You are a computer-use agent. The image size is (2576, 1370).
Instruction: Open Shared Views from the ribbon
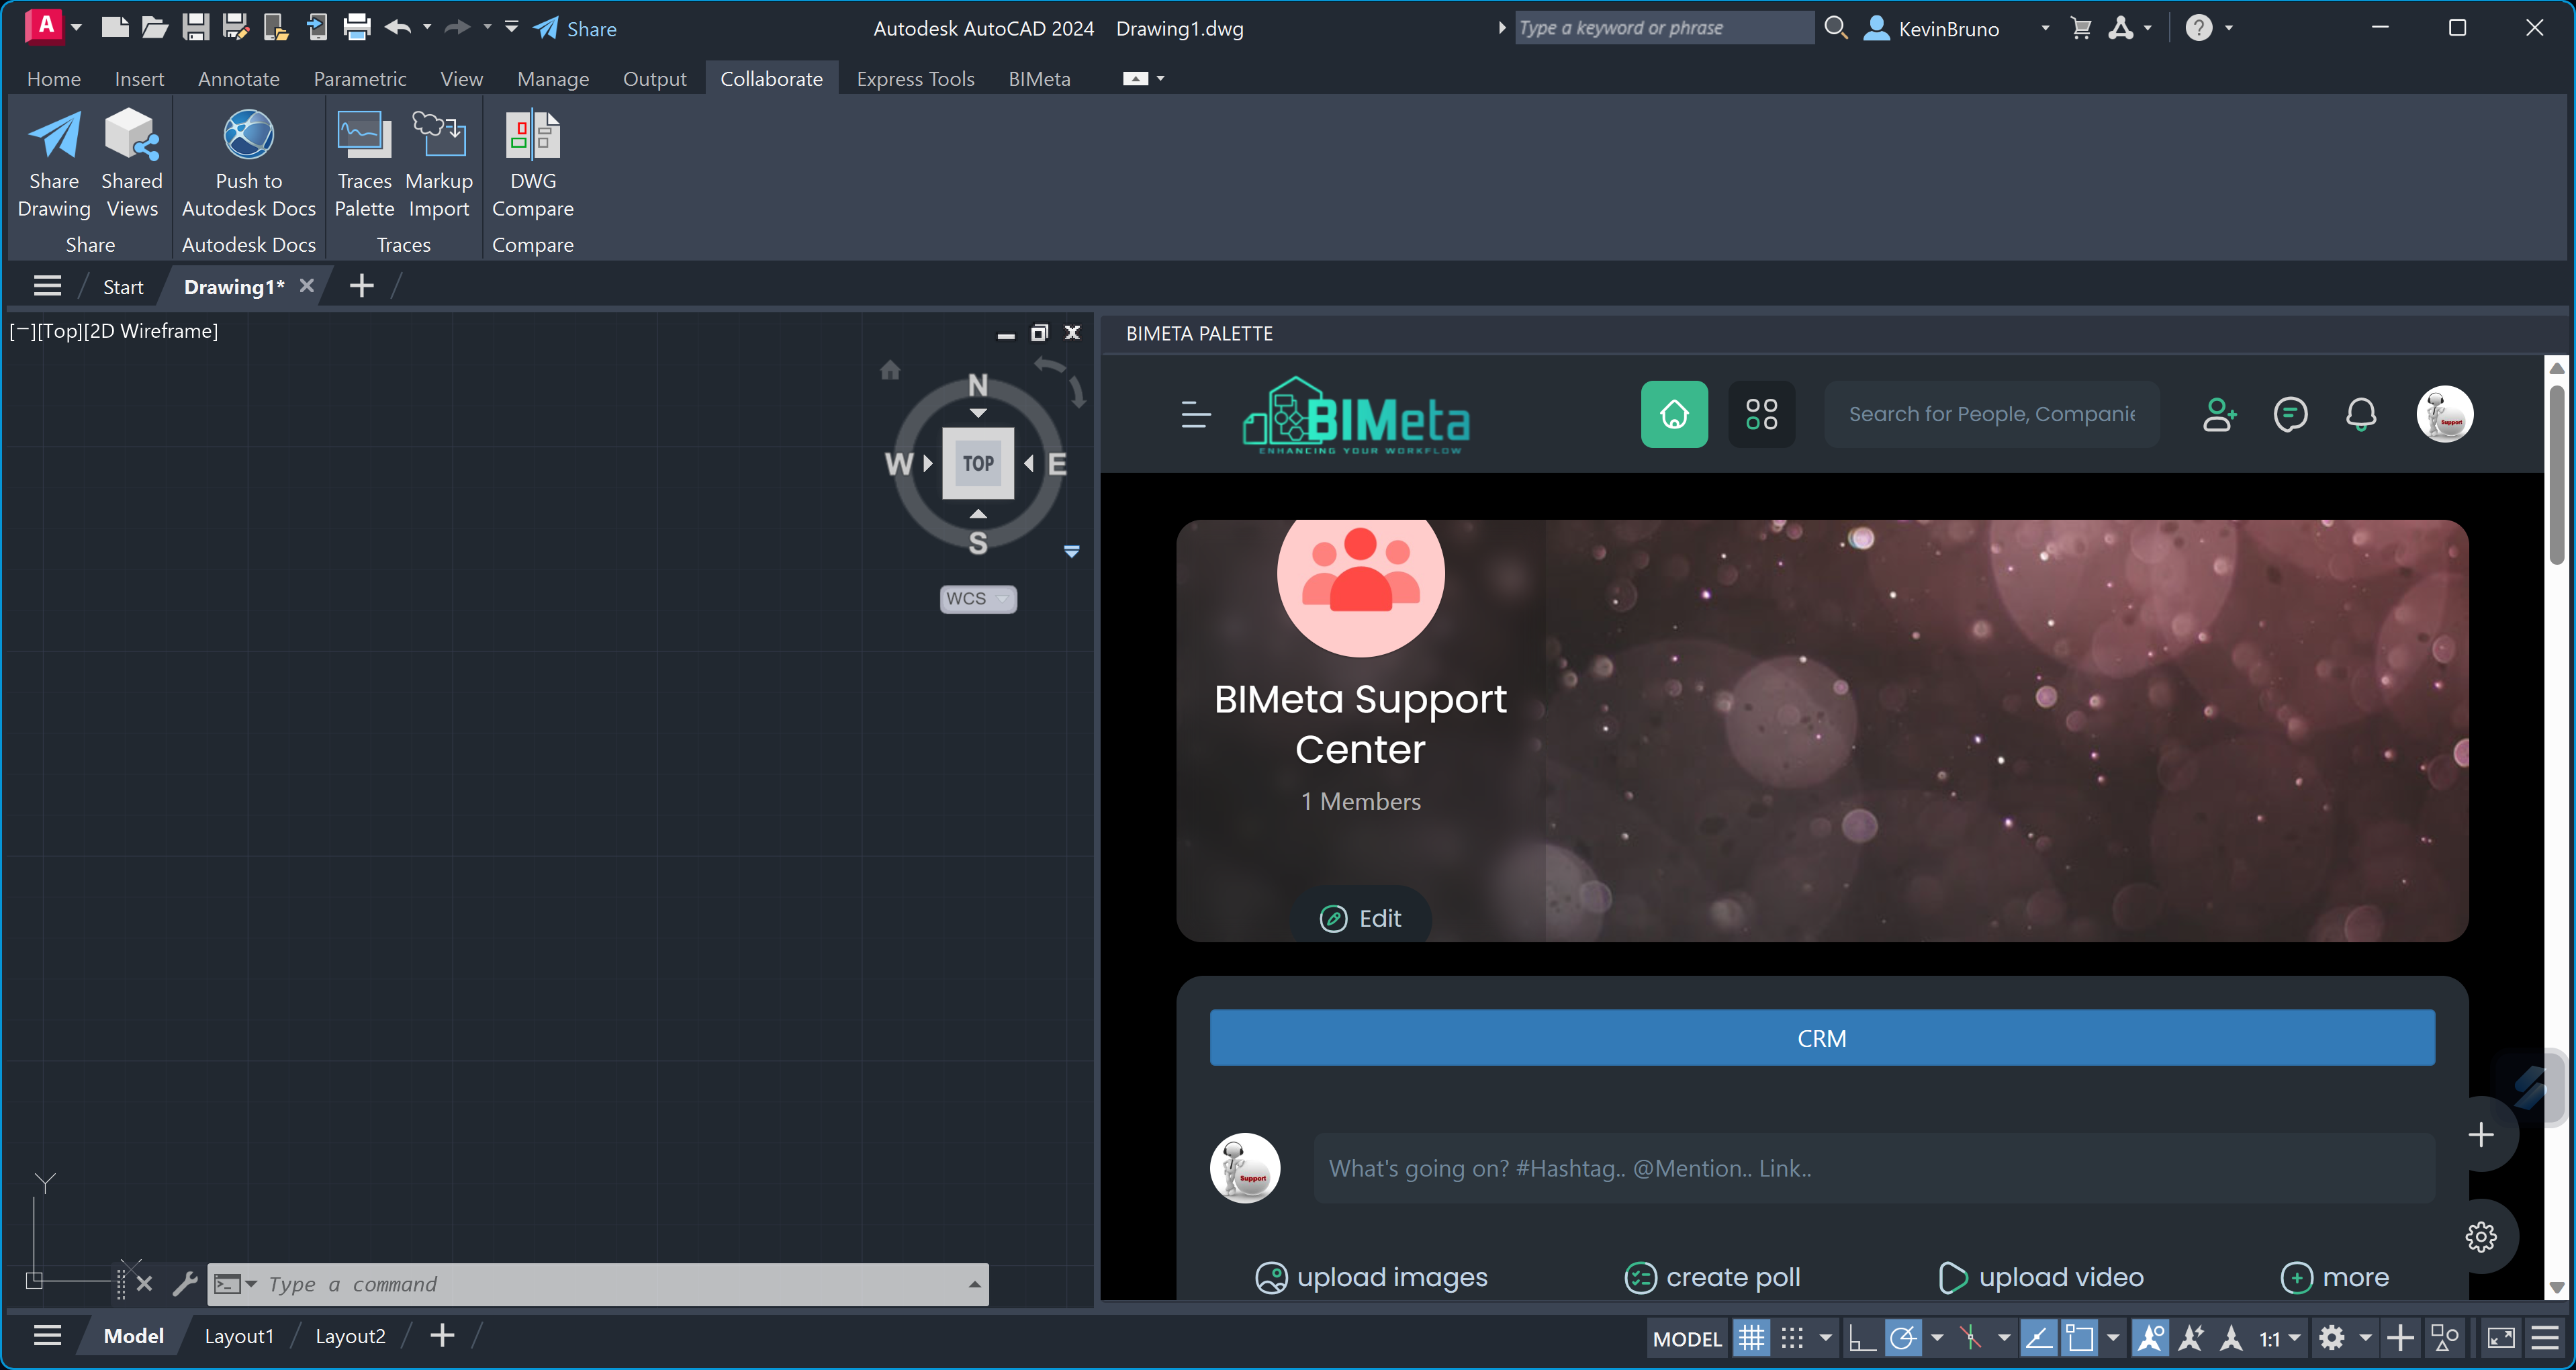(x=132, y=165)
